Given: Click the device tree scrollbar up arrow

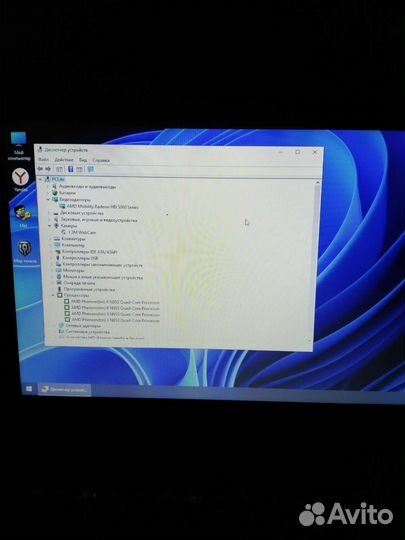Looking at the screenshot, I should 318,183.
